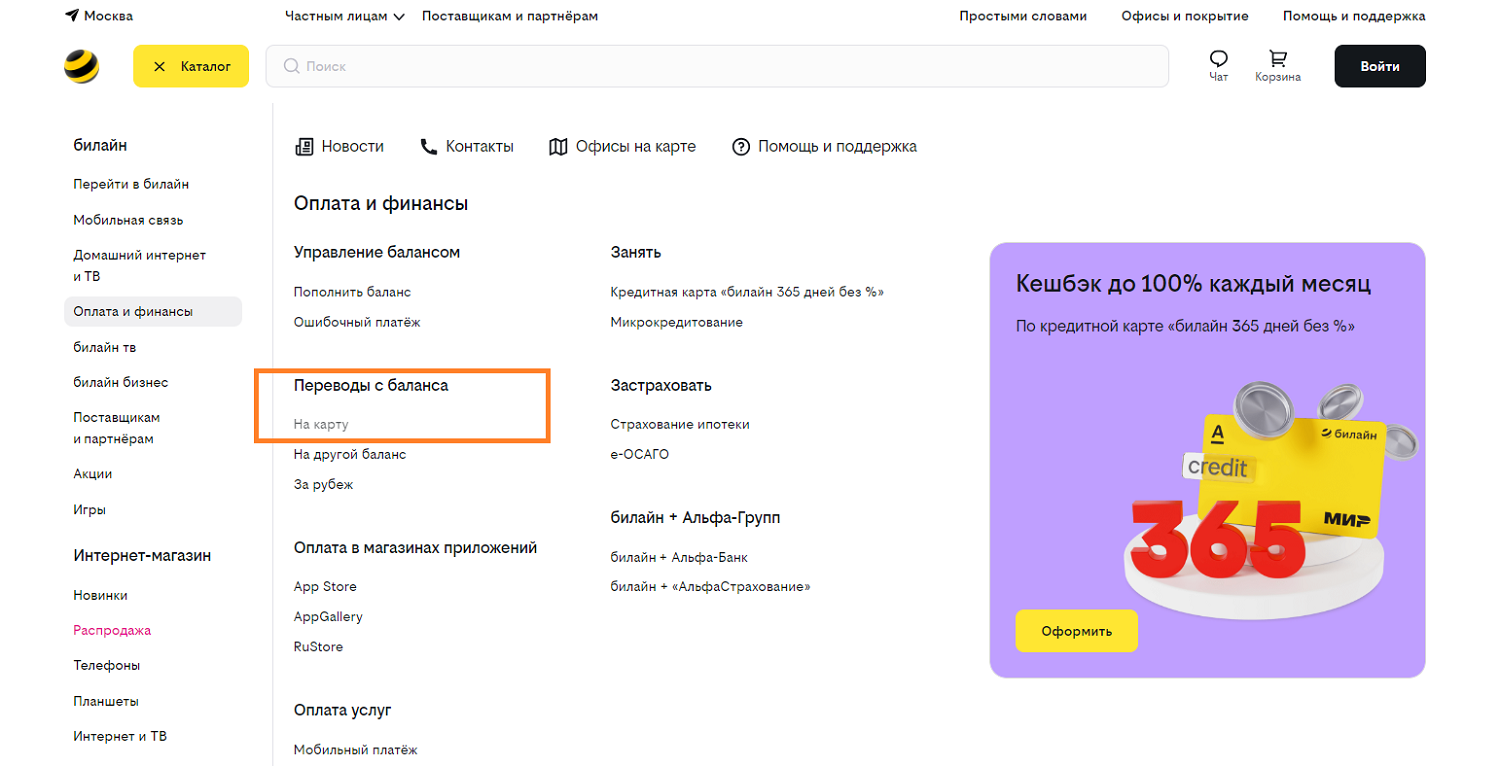Open the Пополнить баланс link
Viewport: 1500px width, 766px height.
point(352,292)
